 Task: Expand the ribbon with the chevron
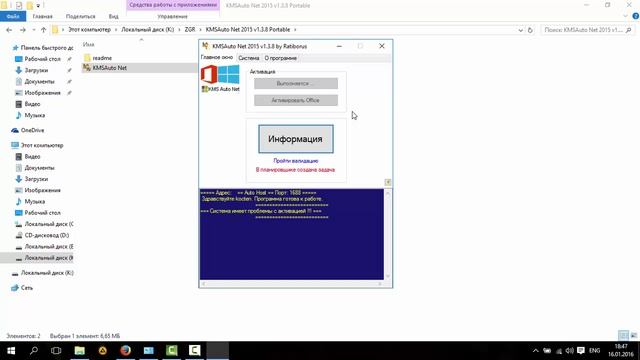625,16
